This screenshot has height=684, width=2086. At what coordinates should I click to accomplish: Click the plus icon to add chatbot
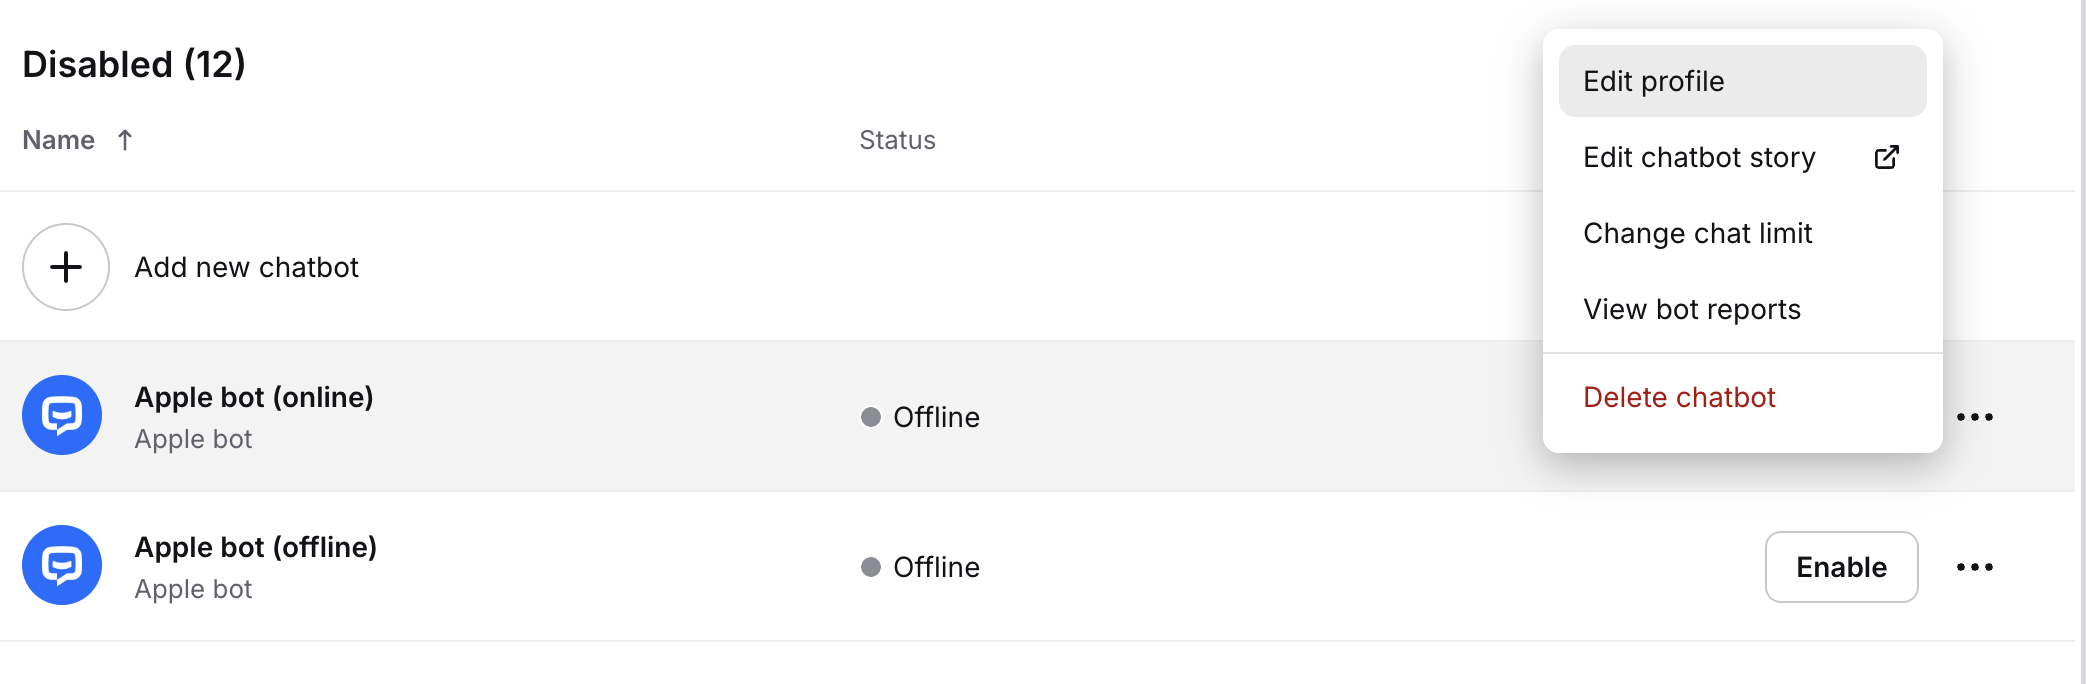tap(66, 267)
